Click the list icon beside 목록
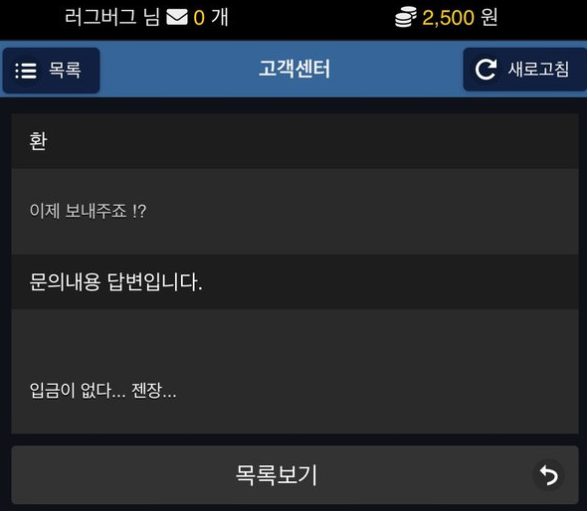Viewport: 587px width, 511px height. (x=26, y=70)
